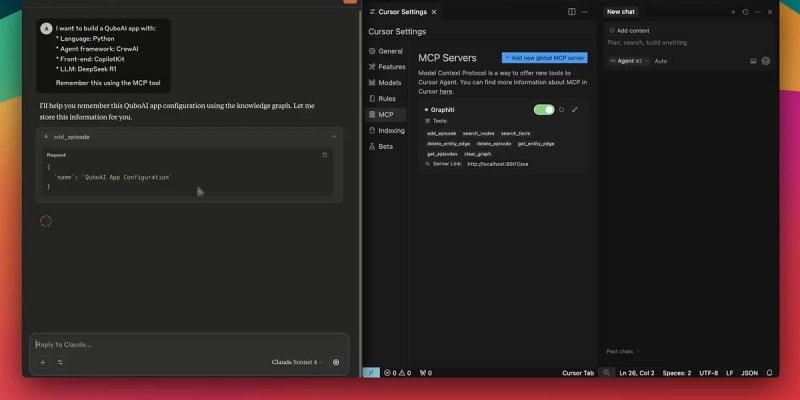
Task: Click the Add context button
Action: [x=630, y=31]
